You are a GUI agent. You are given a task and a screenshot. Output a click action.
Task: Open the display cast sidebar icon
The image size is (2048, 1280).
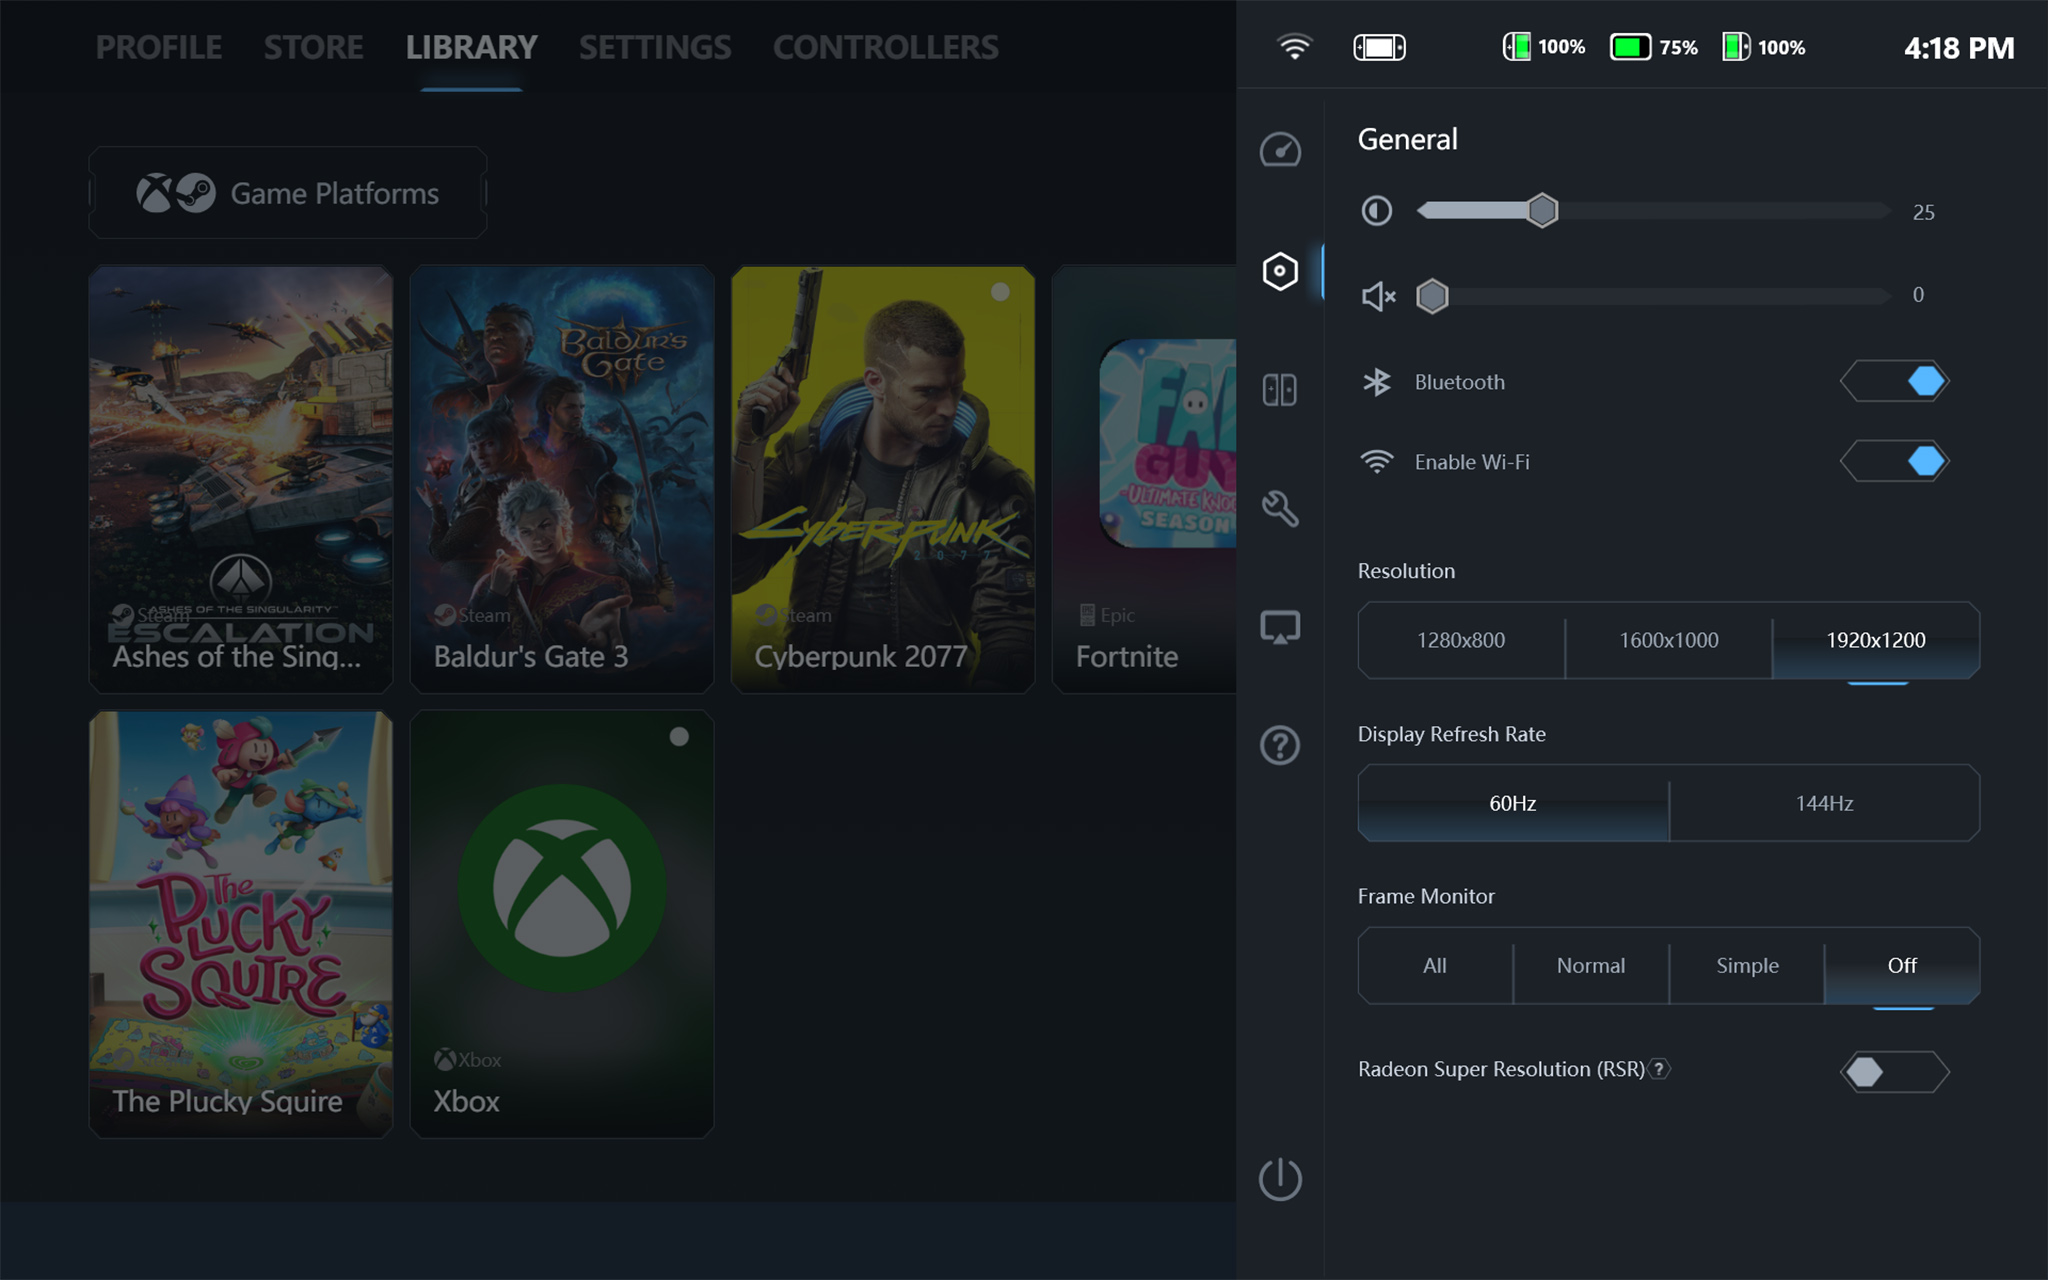1280,628
